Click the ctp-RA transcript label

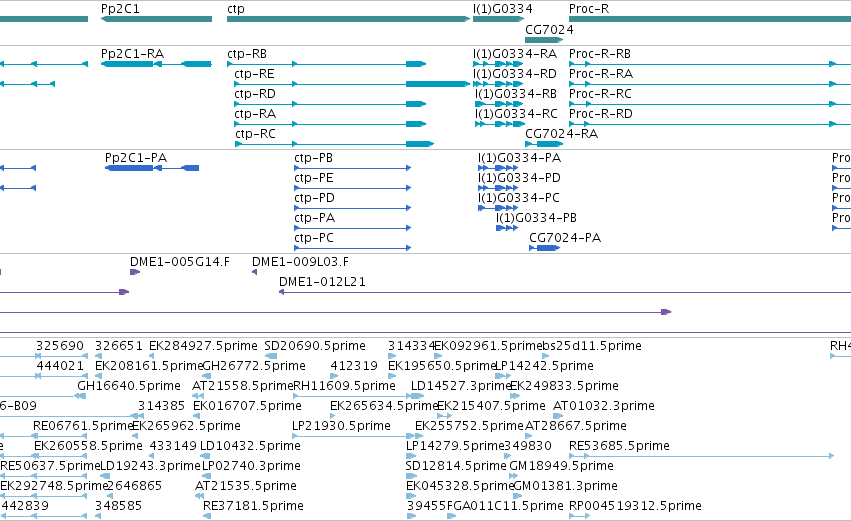(255, 114)
